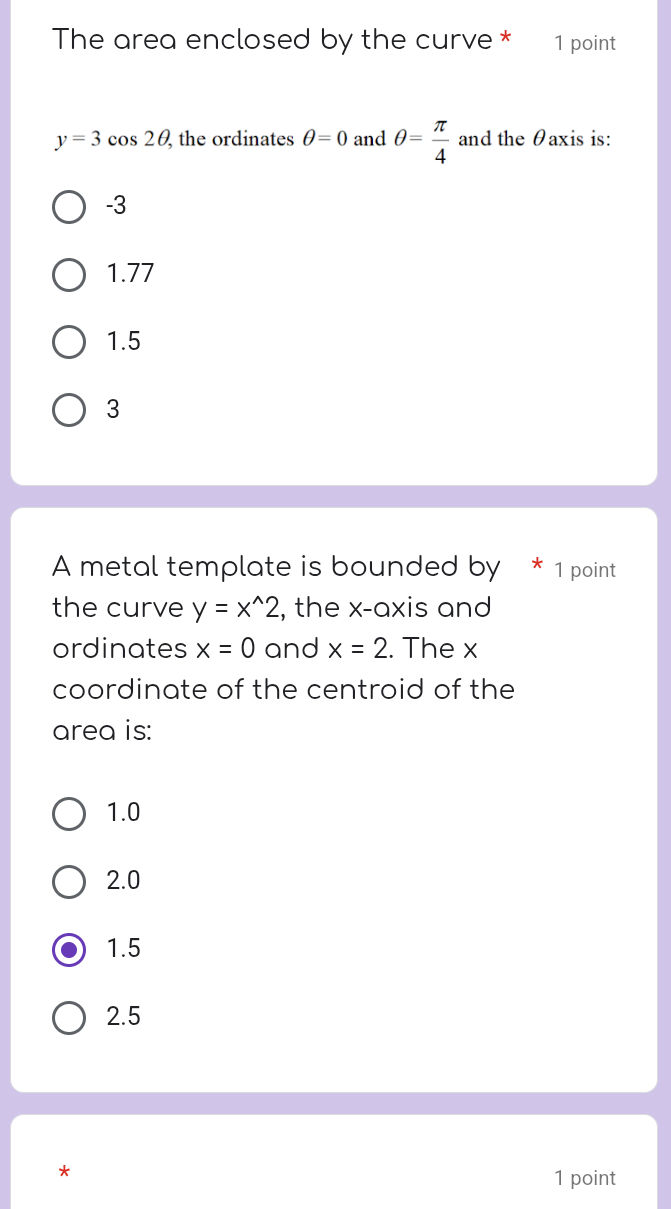The width and height of the screenshot is (671, 1209).
Task: Choose 2.0 as the centroid x coordinate
Action: click(68, 882)
